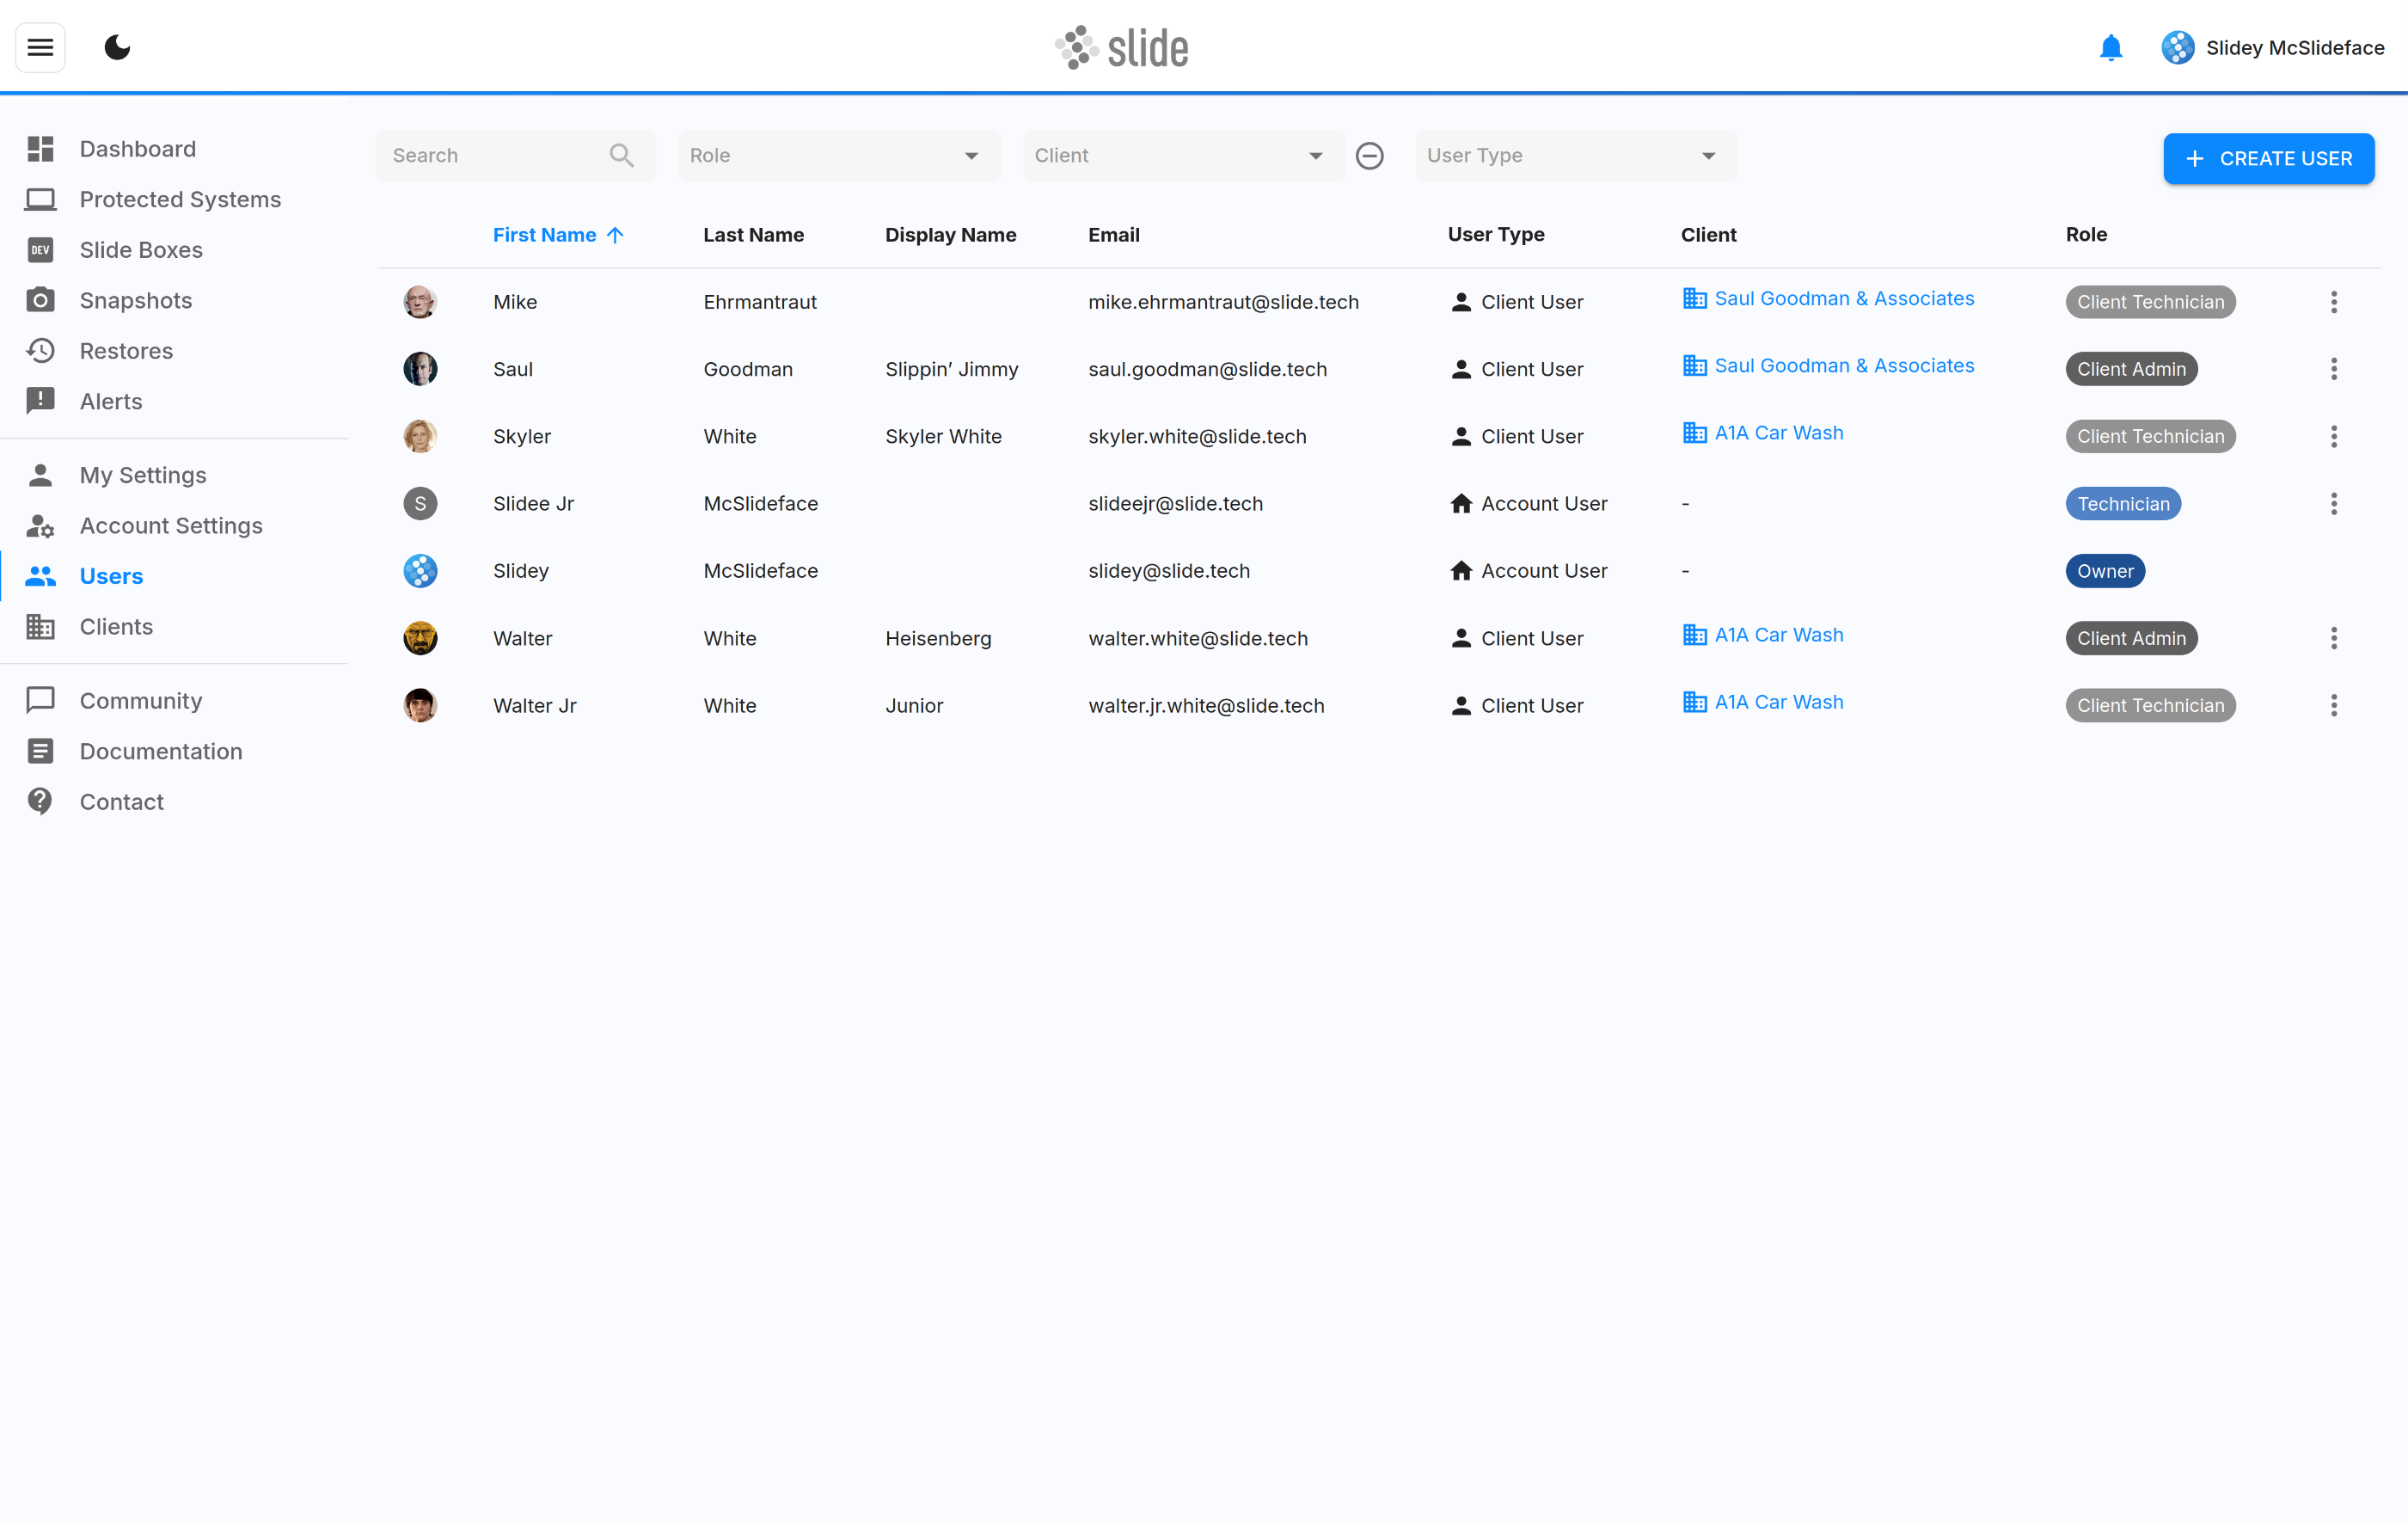Open the three-dot menu for Skyler White
Image resolution: width=2408 pixels, height=1523 pixels.
click(x=2333, y=436)
